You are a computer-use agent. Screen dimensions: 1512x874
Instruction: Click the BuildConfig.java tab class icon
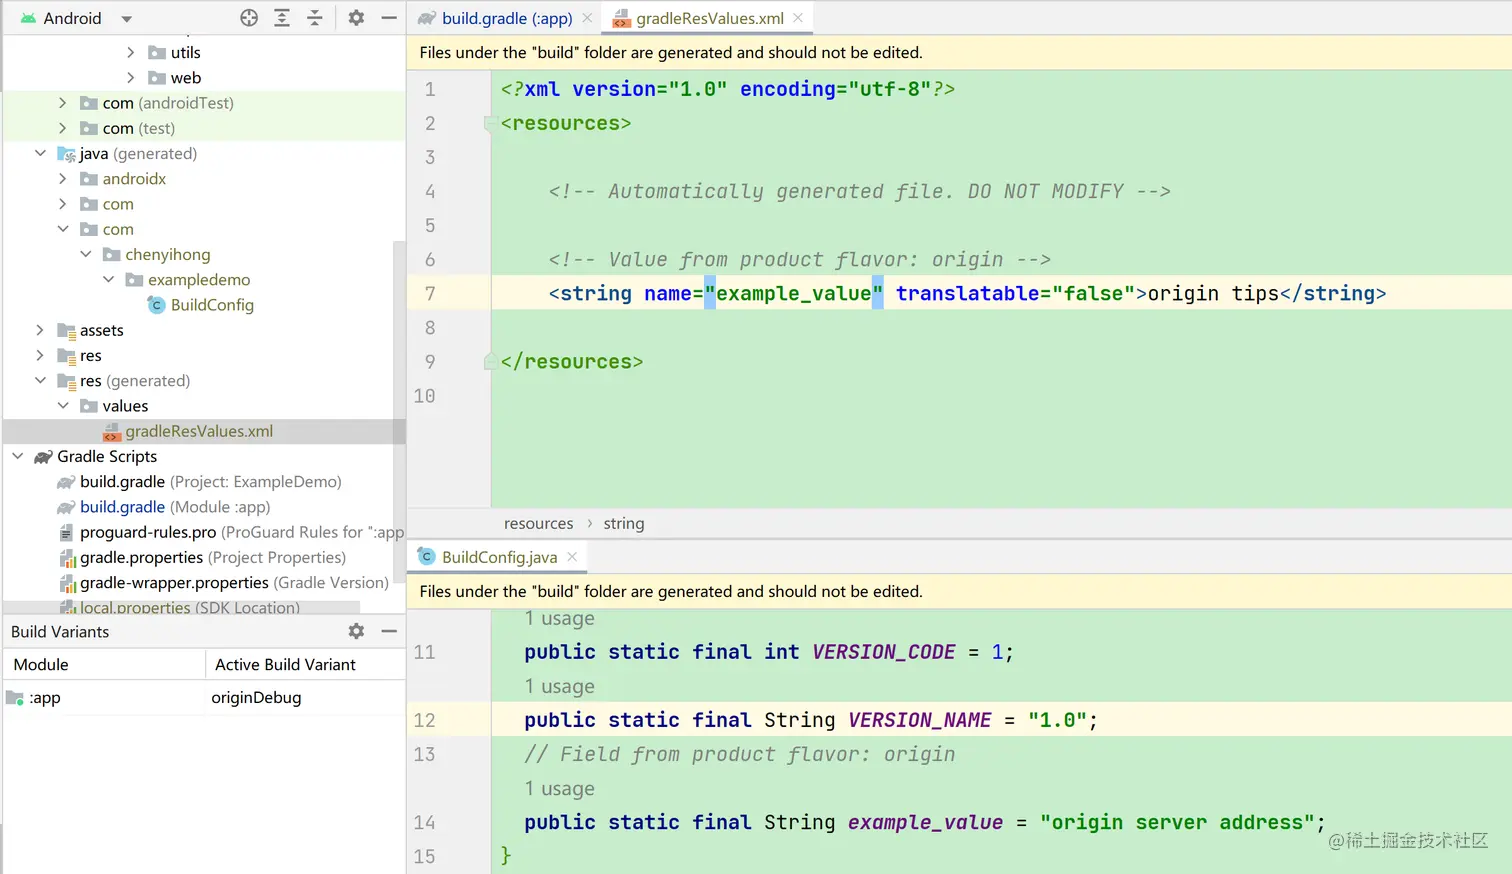point(427,557)
